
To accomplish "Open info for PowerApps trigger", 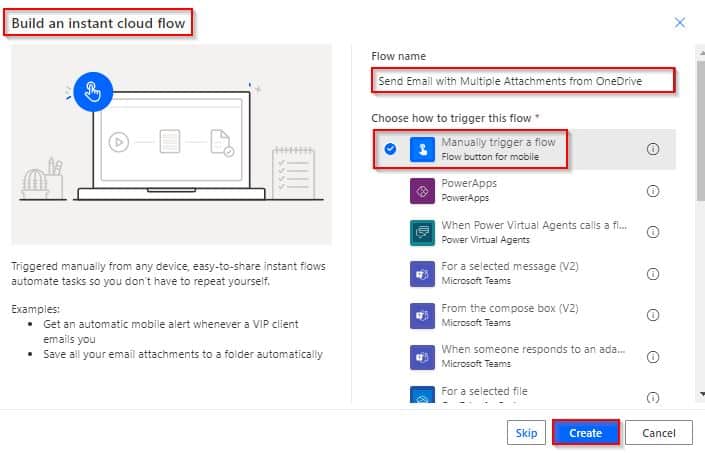I will click(x=653, y=191).
